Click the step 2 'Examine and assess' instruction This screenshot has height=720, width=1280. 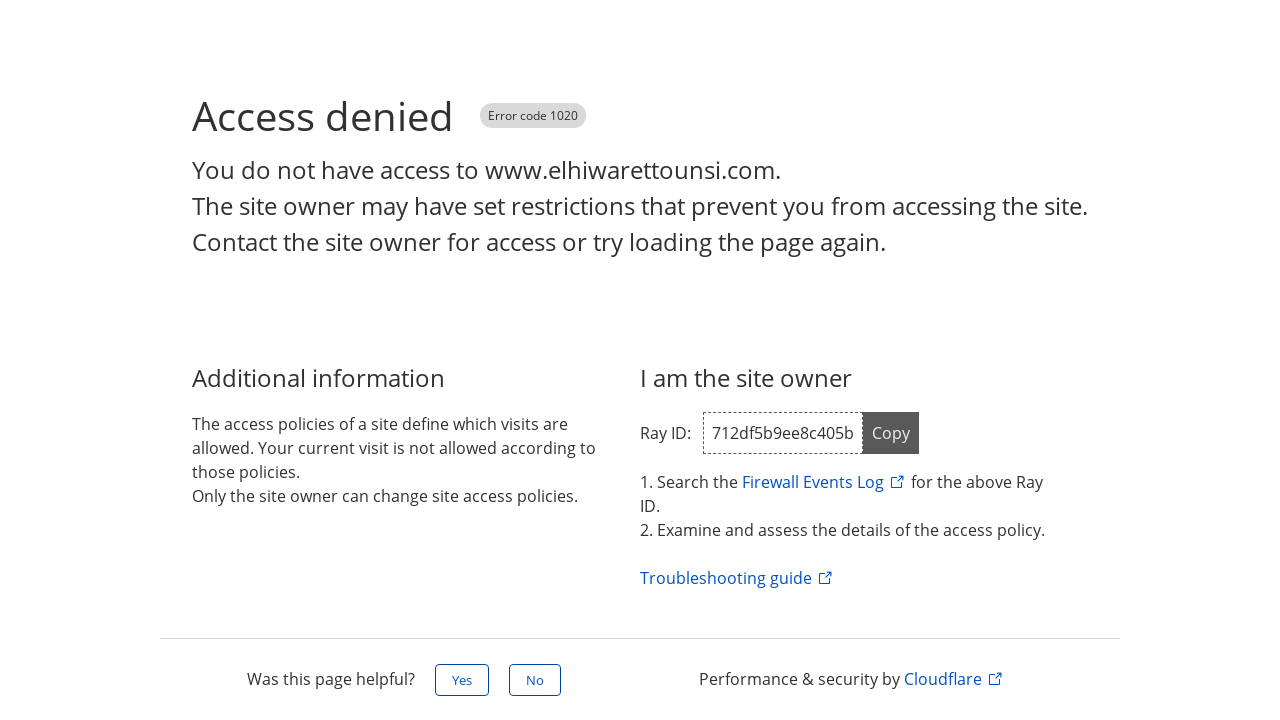842,530
